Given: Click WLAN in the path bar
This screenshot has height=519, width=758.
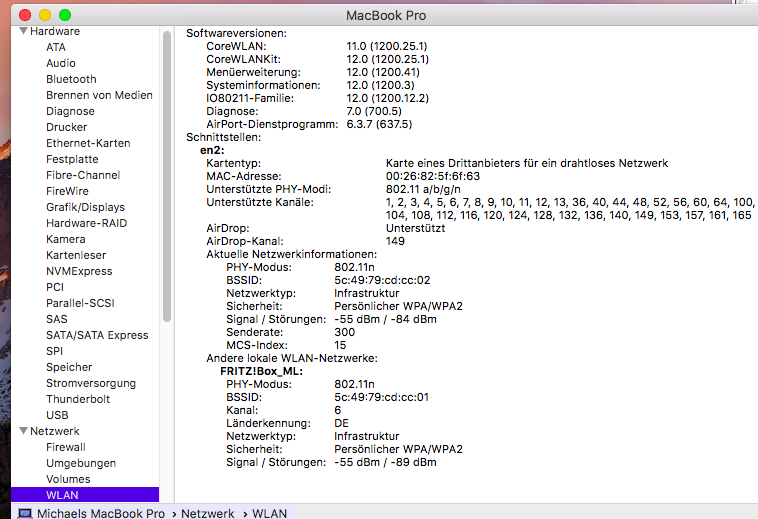Looking at the screenshot, I should click(x=269, y=513).
